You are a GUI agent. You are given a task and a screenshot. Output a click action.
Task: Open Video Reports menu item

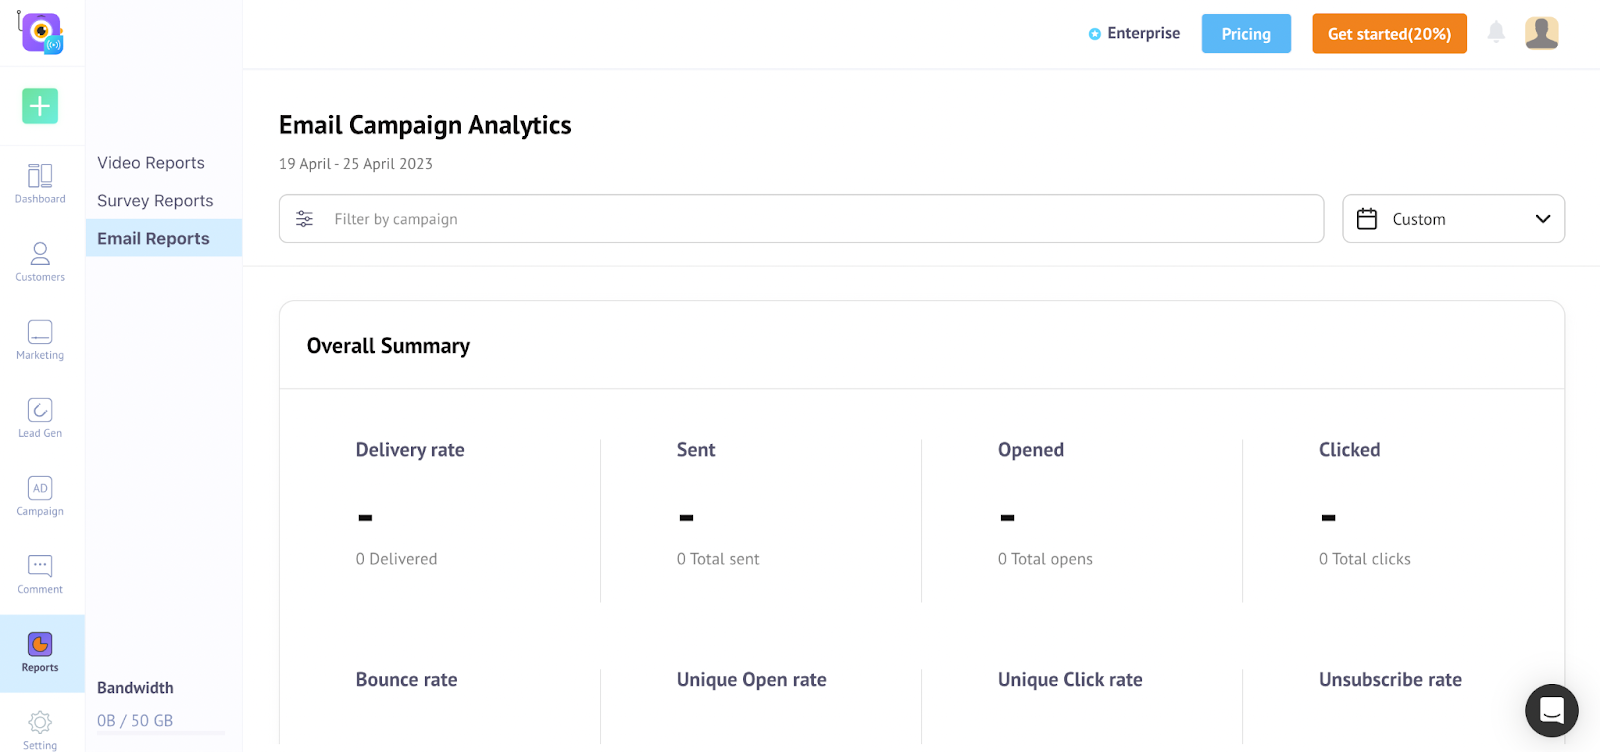coord(151,162)
